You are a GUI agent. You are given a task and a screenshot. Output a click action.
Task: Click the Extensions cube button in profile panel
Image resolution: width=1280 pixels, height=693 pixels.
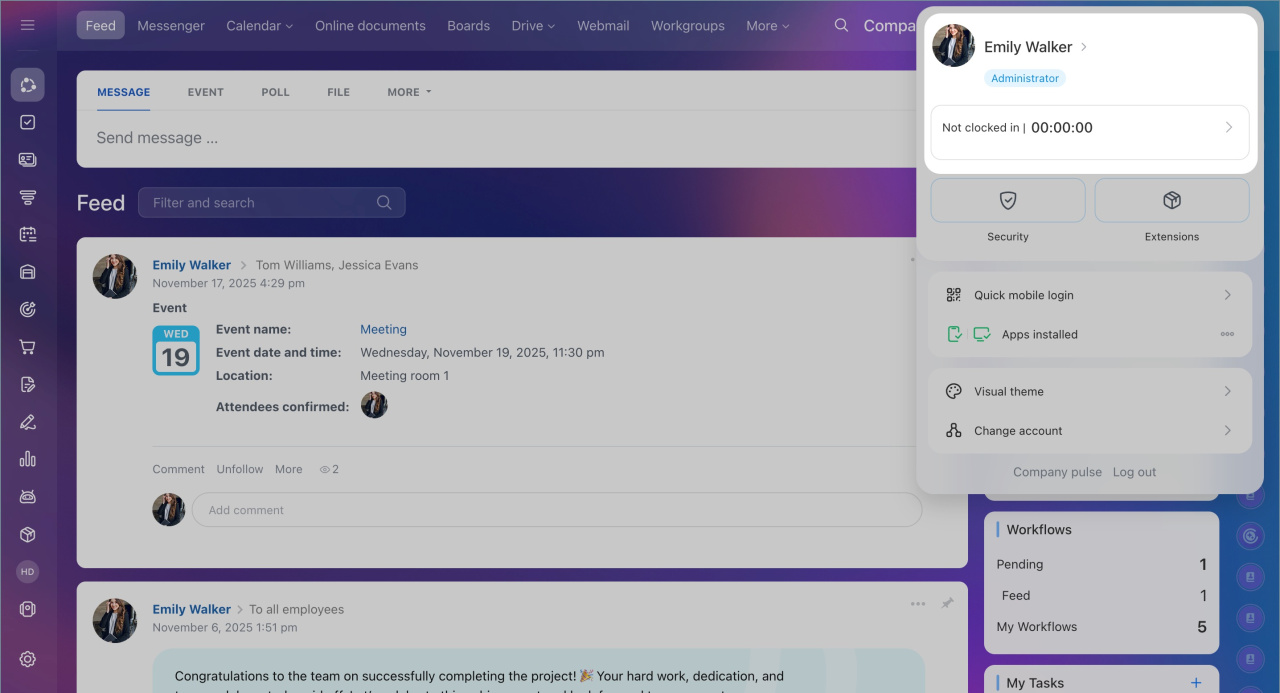pyautogui.click(x=1171, y=201)
